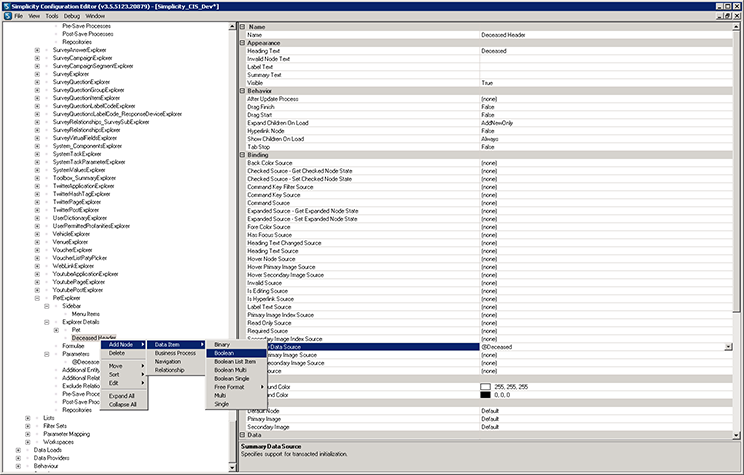This screenshot has height=475, width=744.
Task: Collapse the Sidebar node
Action: [x=46, y=306]
